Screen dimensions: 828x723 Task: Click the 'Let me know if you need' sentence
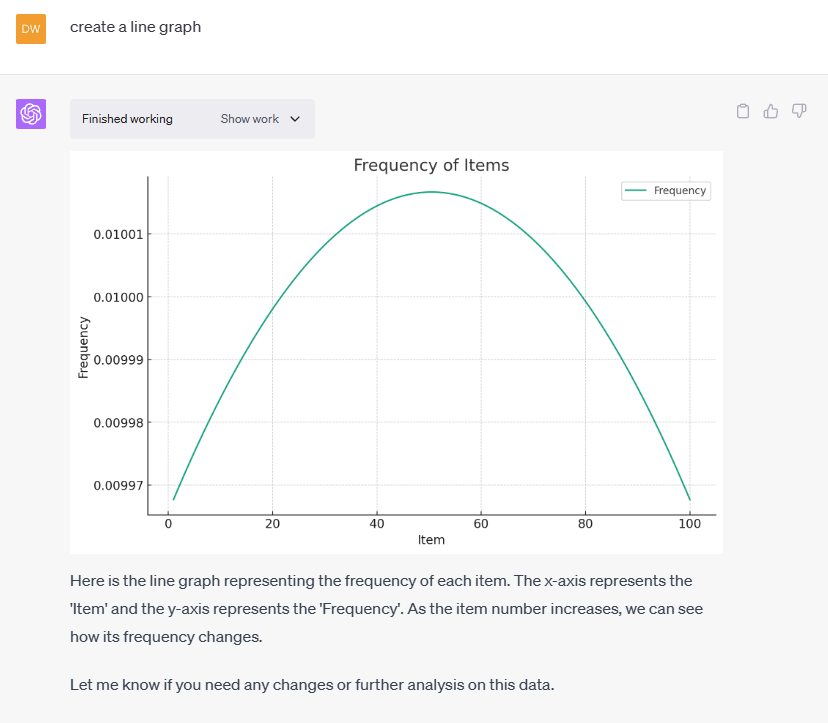(x=325, y=684)
